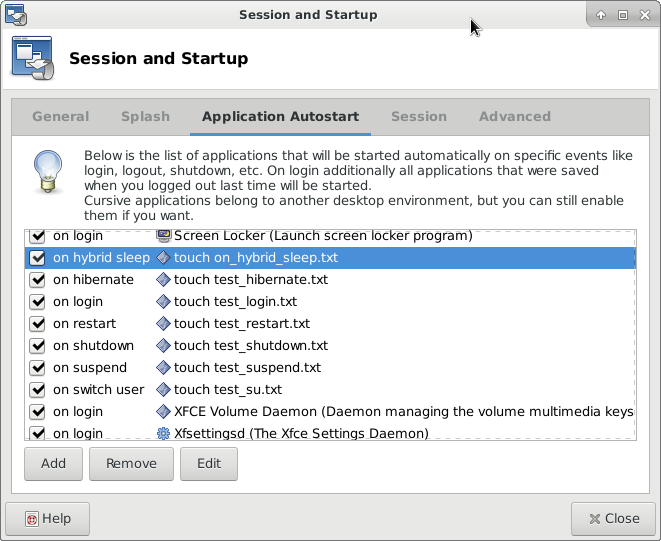Switch to the General tab
The width and height of the screenshot is (661, 541).
point(61,117)
